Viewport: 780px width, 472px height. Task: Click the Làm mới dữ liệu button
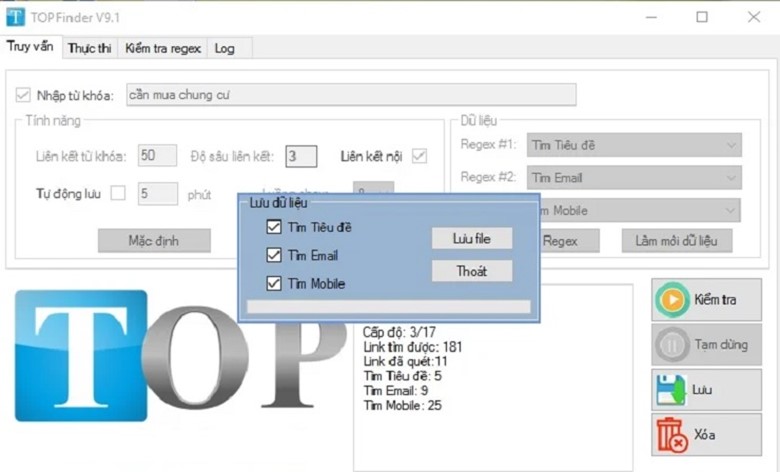tap(677, 241)
